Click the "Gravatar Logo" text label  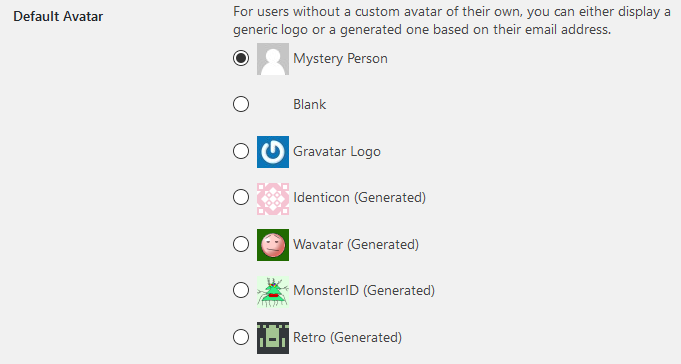pos(337,152)
